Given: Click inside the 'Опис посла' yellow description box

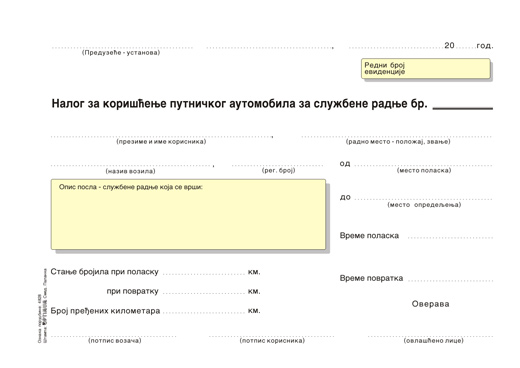Looking at the screenshot, I should click(x=188, y=214).
